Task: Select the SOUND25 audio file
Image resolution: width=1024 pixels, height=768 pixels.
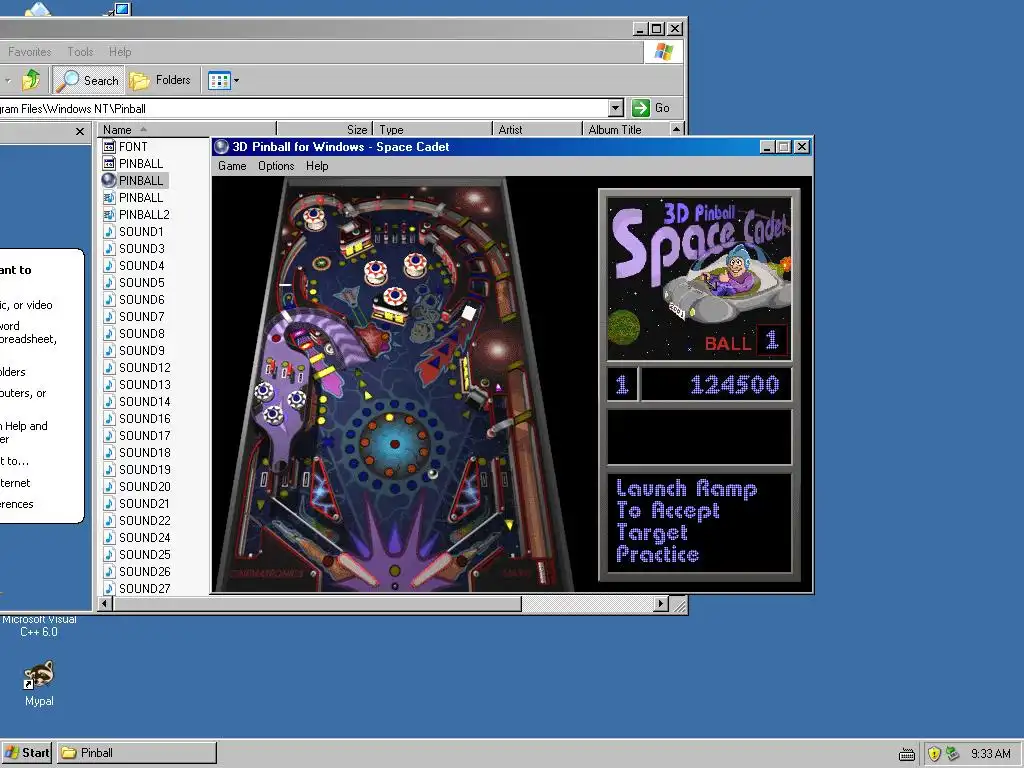Action: click(137, 554)
